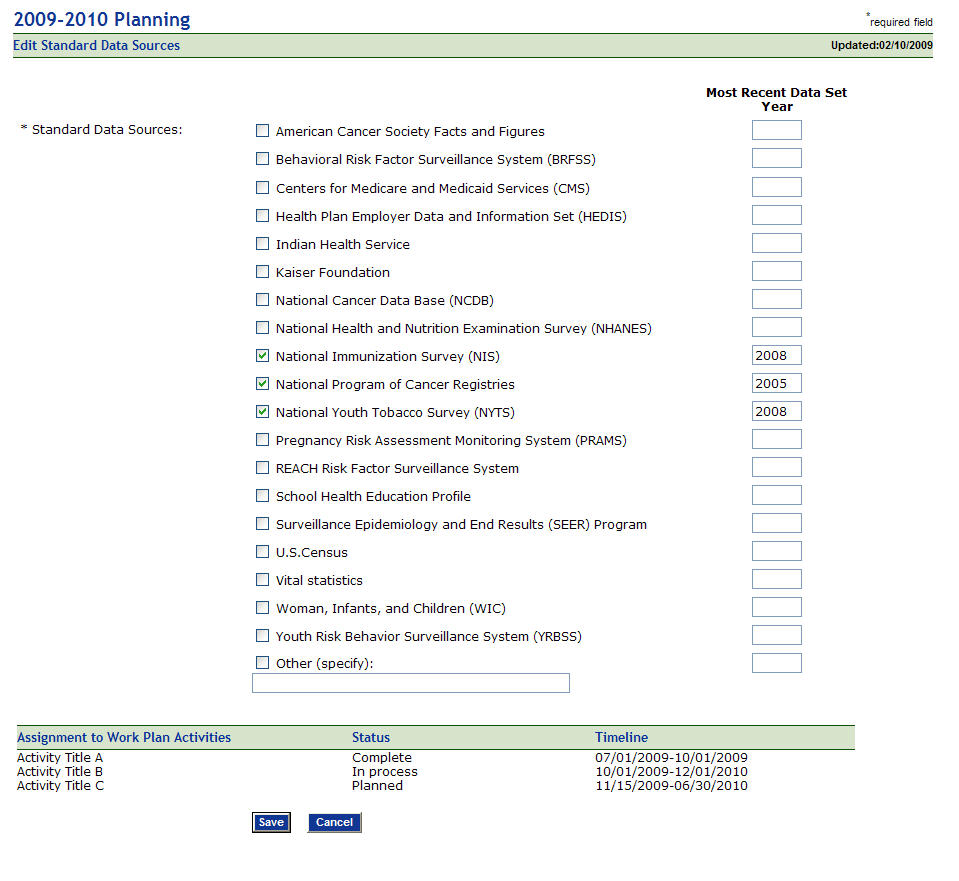This screenshot has width=959, height=881.
Task: Tick the Kaiser Foundation checkbox
Action: [x=262, y=271]
